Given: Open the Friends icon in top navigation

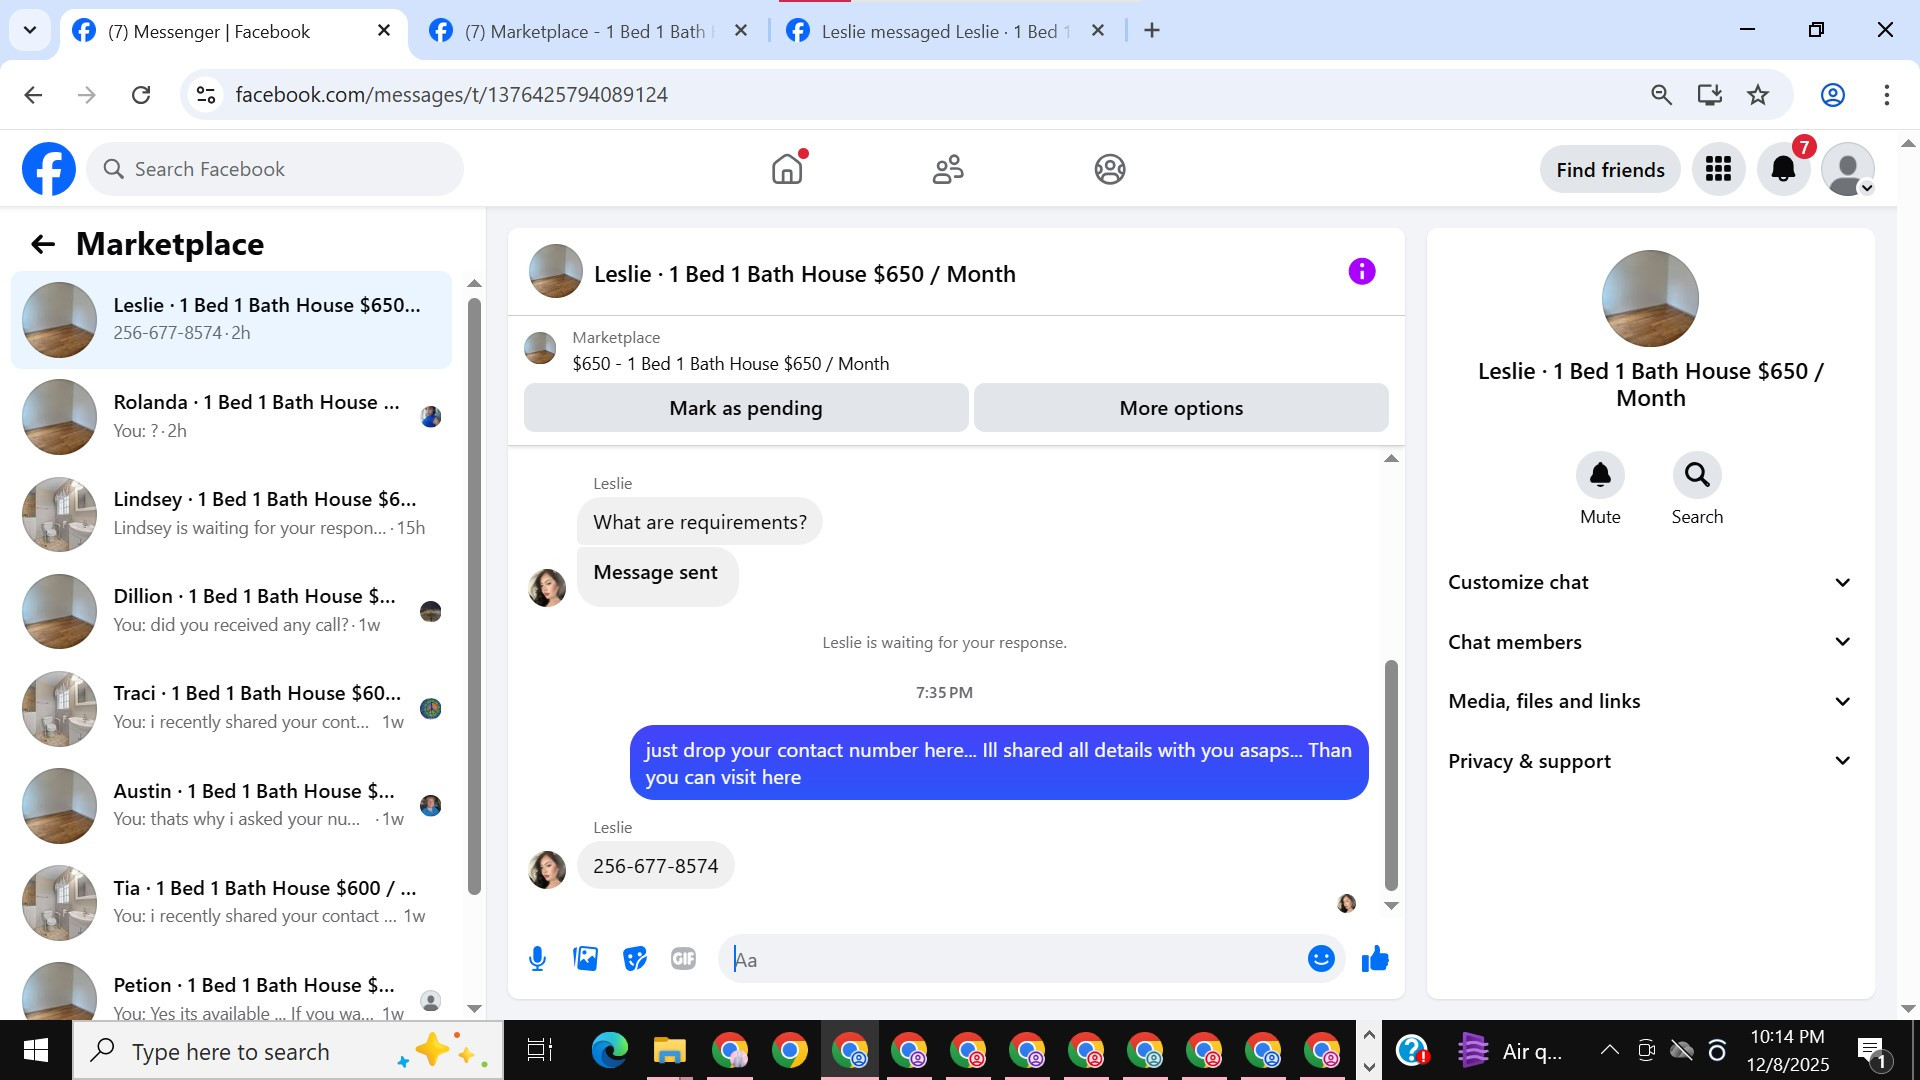Looking at the screenshot, I should pos(948,169).
